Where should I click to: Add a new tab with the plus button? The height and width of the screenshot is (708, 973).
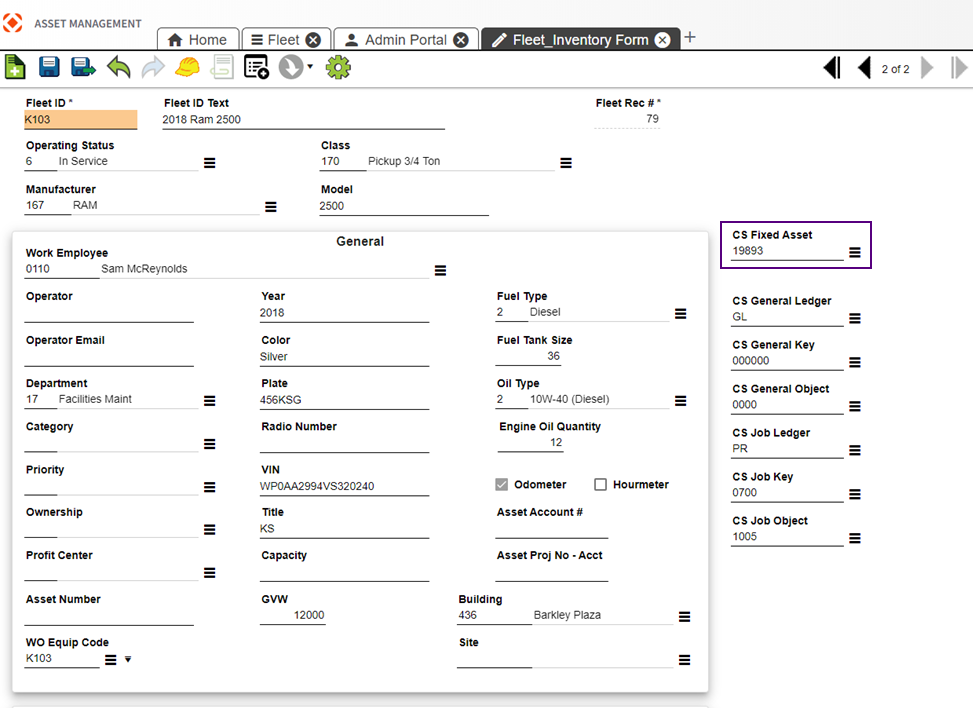[690, 37]
